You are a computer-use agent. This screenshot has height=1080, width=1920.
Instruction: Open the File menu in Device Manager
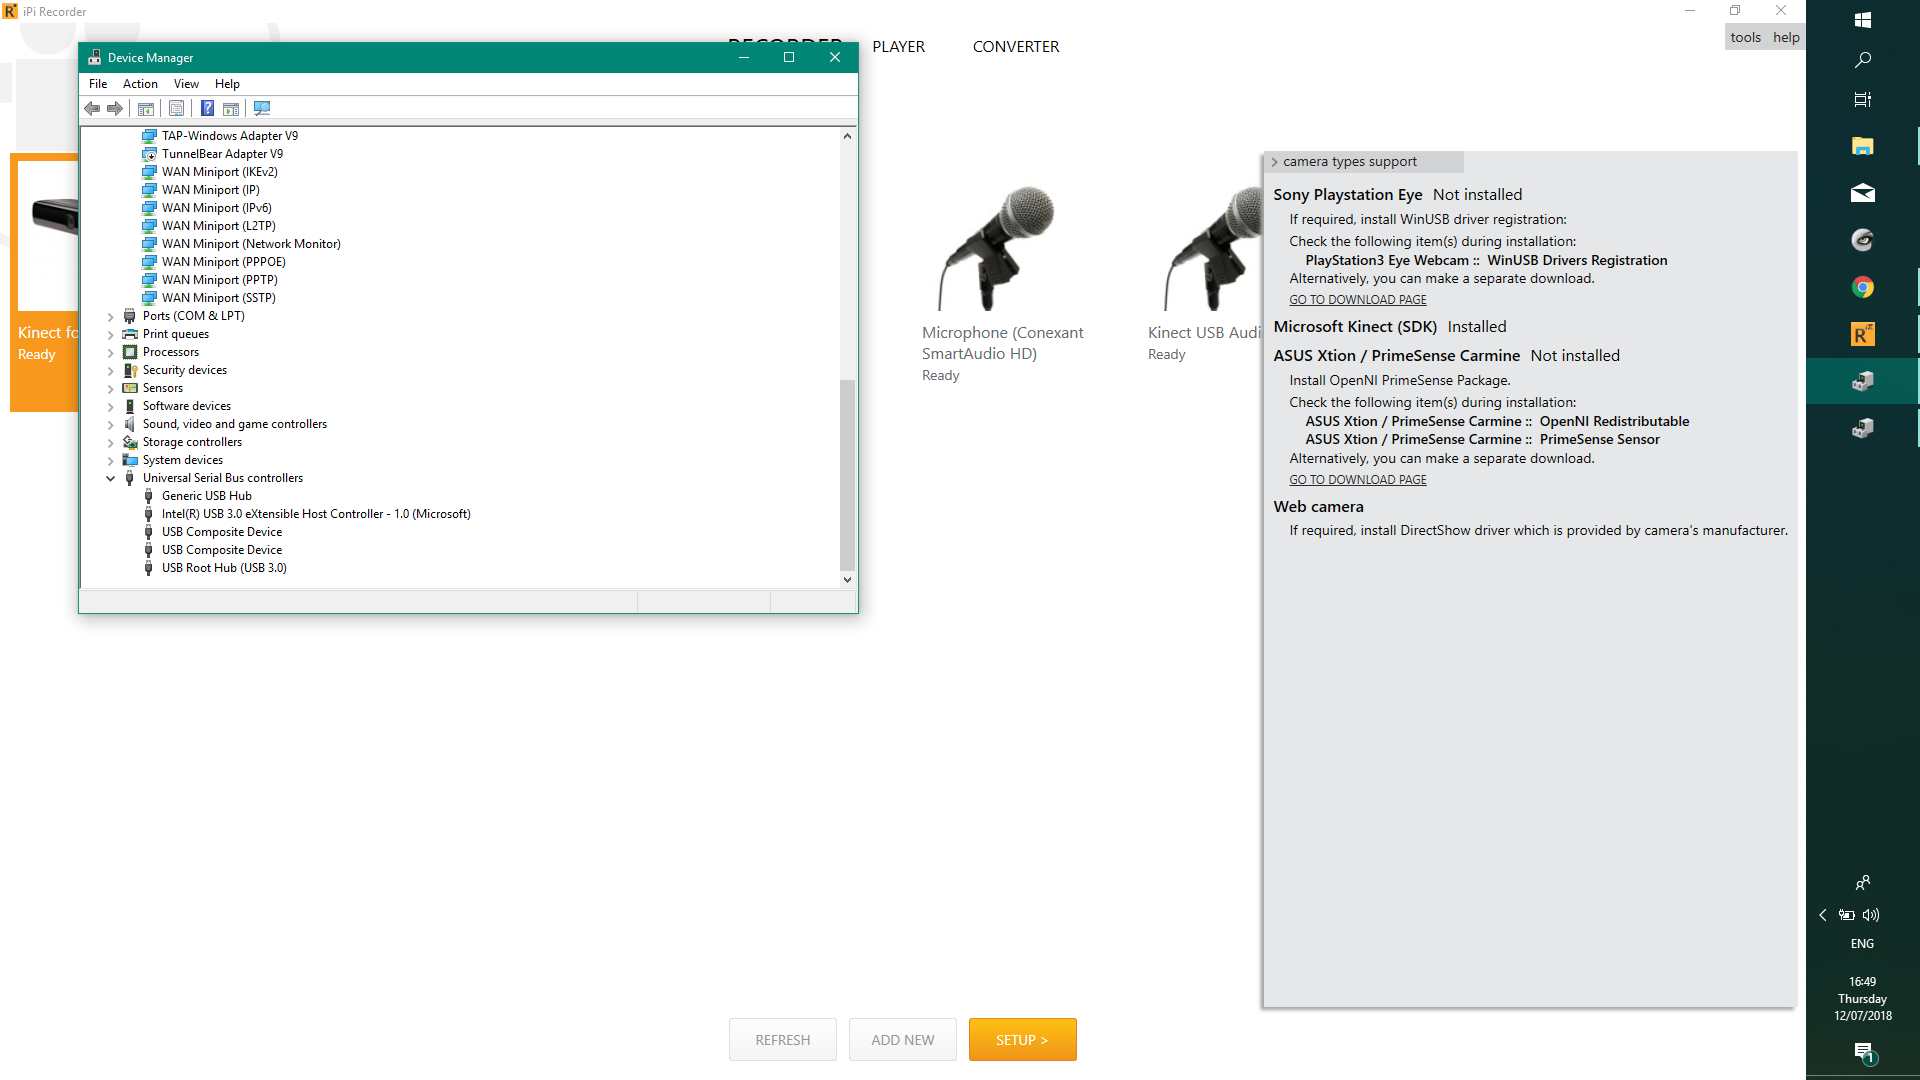point(98,84)
